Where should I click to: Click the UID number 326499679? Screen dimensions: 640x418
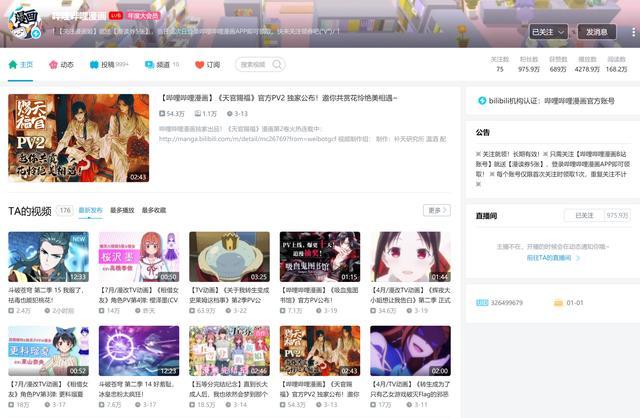507,303
